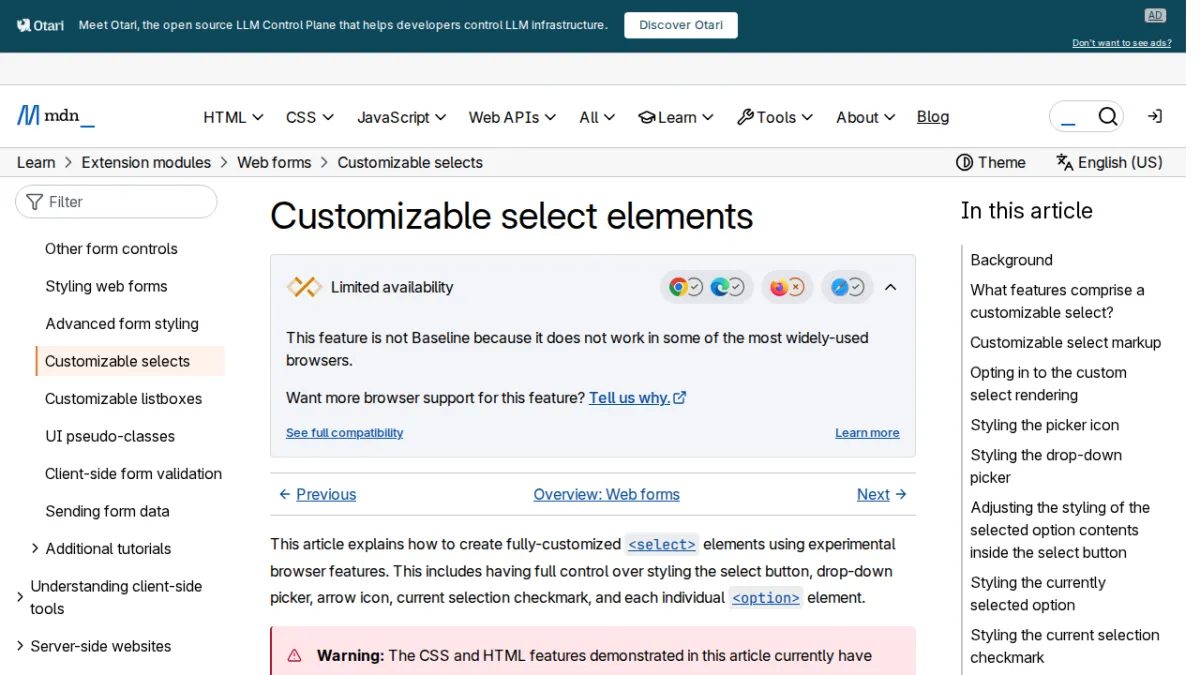Go to the Blog page

point(933,117)
